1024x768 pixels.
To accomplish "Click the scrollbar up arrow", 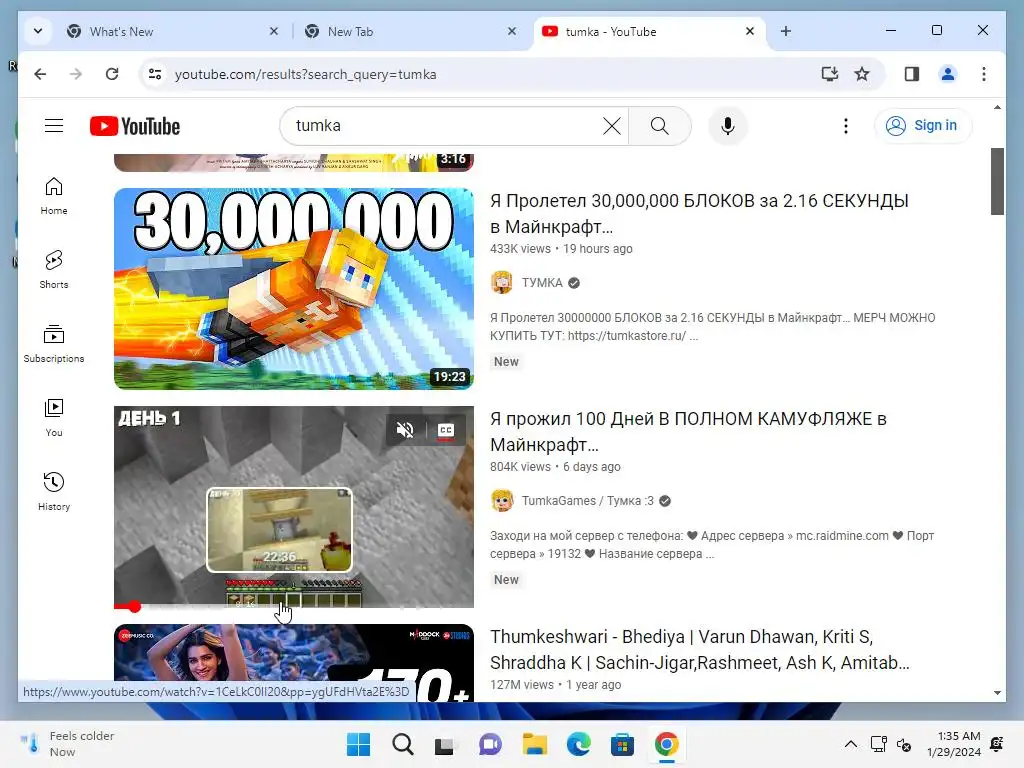I will tap(997, 107).
